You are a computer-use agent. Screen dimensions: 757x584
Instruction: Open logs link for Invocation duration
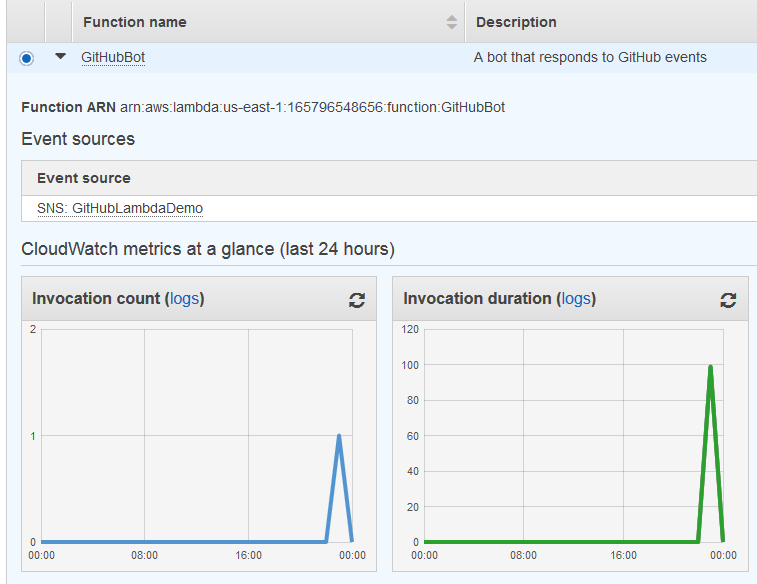tap(575, 299)
